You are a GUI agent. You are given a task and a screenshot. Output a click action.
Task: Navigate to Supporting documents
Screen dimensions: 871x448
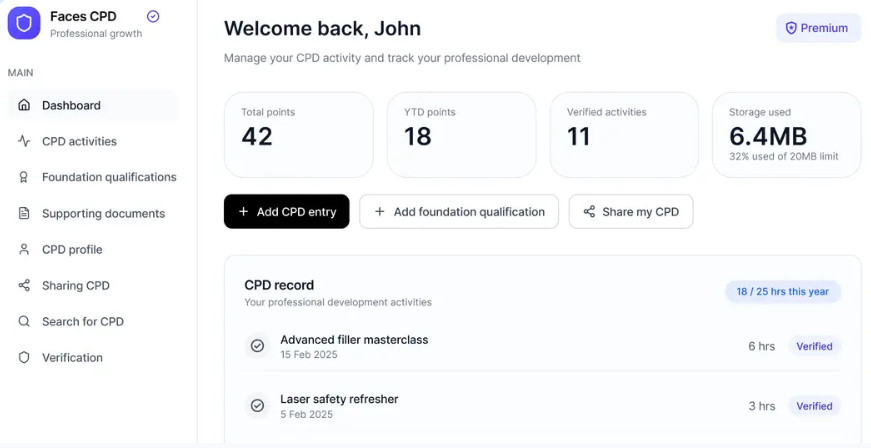pos(92,213)
